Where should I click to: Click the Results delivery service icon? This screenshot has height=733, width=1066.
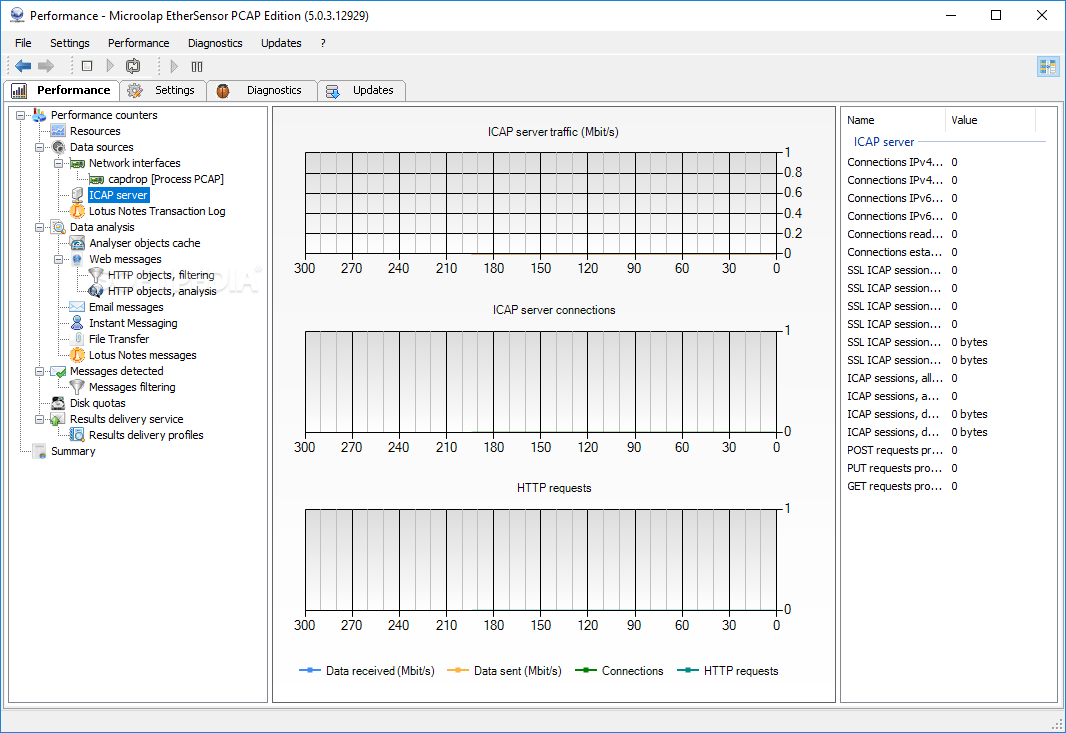[x=58, y=419]
